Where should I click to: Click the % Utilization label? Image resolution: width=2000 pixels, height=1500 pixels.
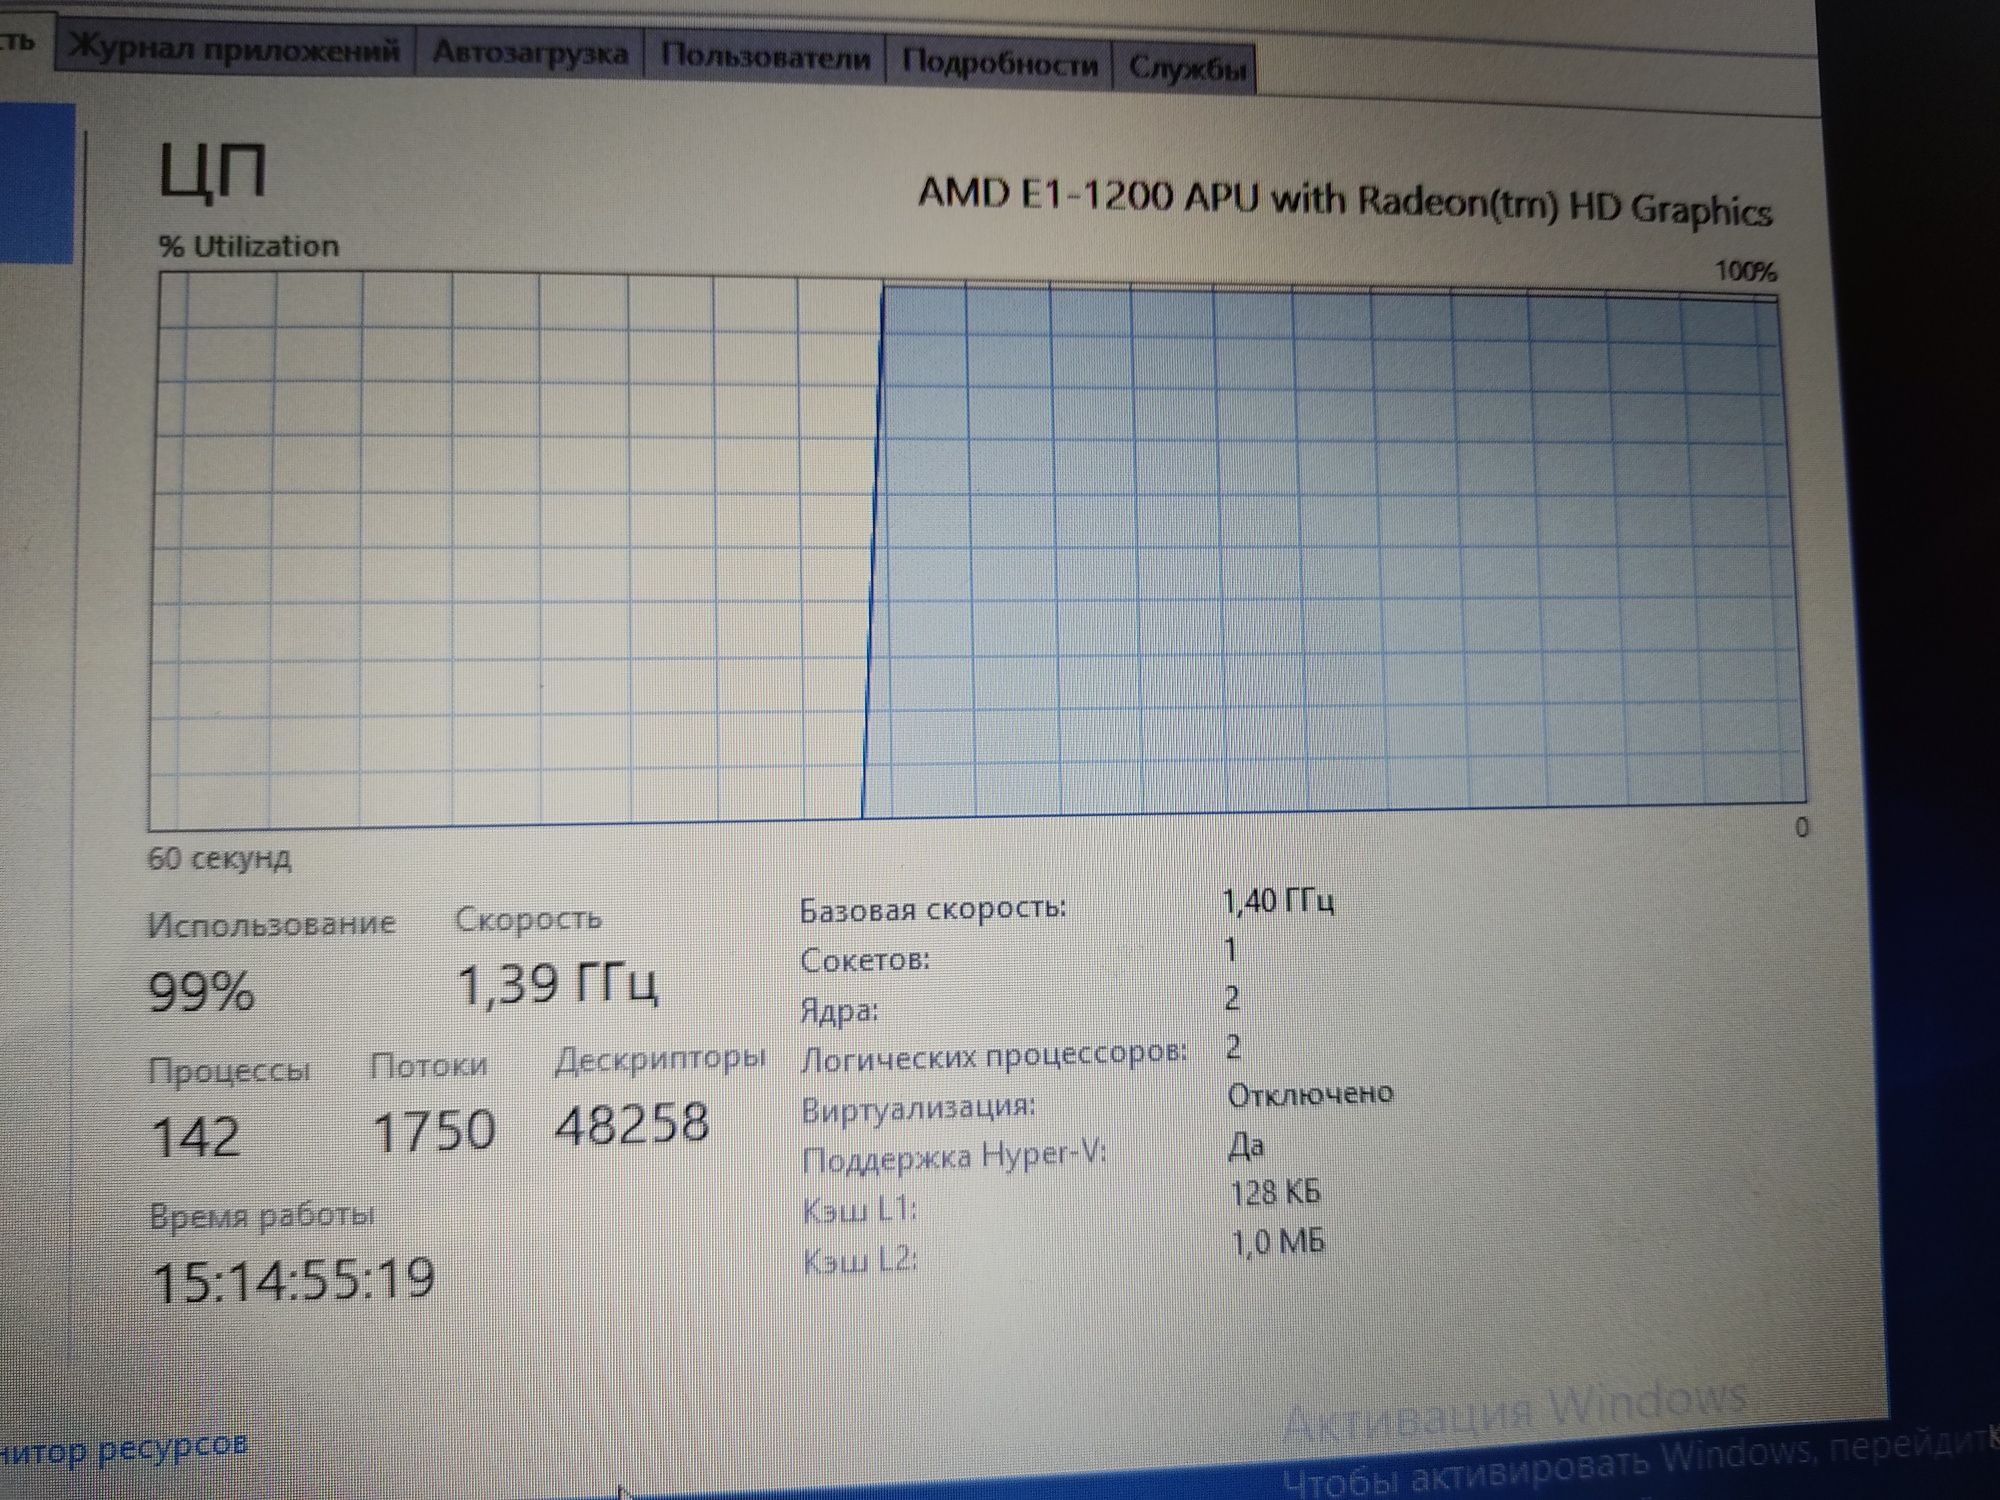tap(249, 246)
